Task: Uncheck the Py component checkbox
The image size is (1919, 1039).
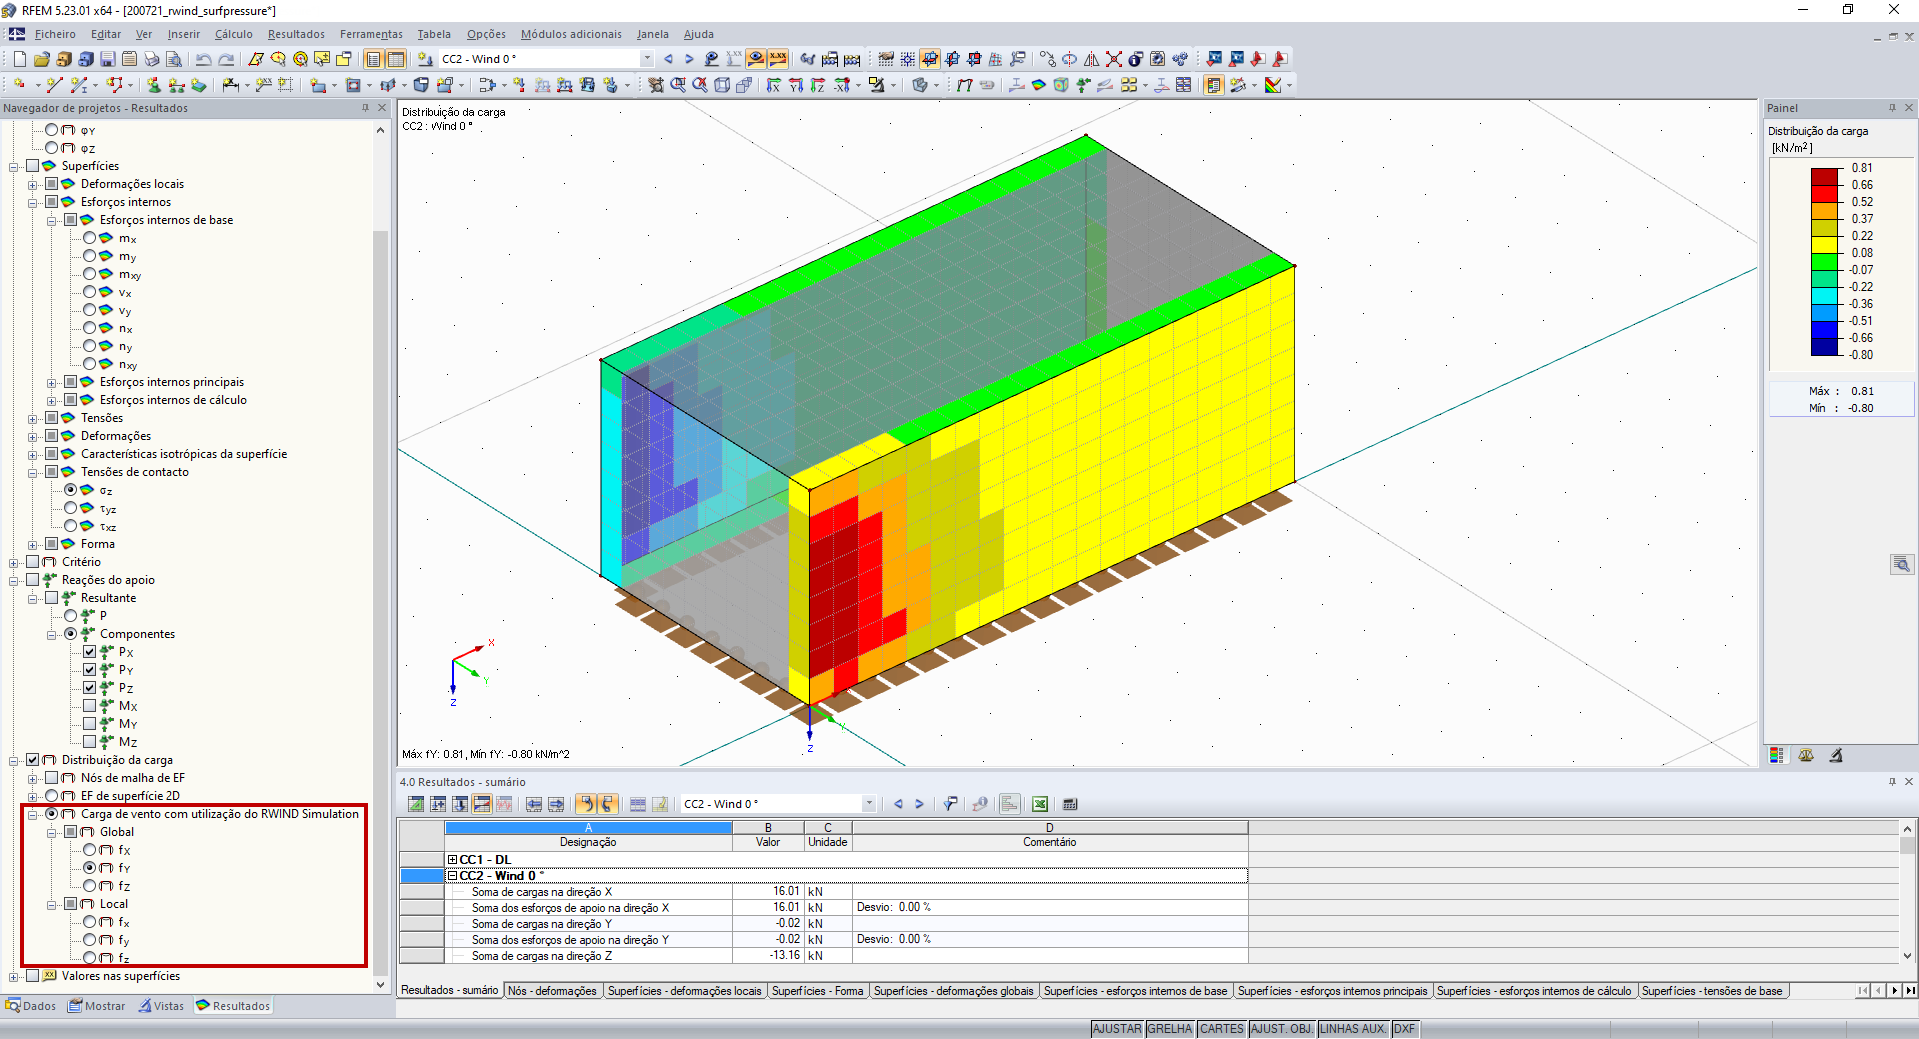Action: [x=90, y=670]
